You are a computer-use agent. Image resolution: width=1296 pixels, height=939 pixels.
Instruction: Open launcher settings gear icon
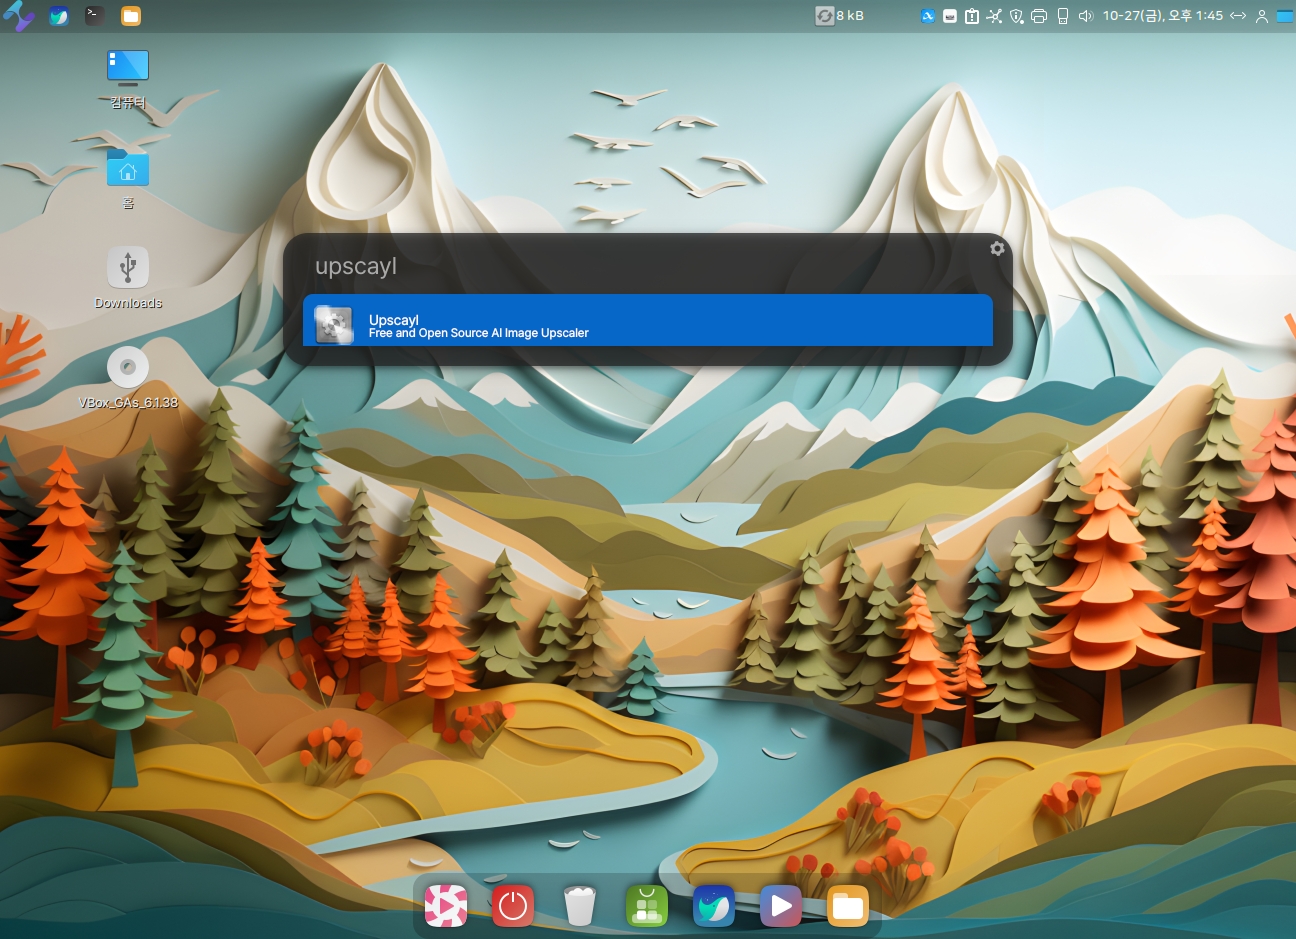point(996,248)
